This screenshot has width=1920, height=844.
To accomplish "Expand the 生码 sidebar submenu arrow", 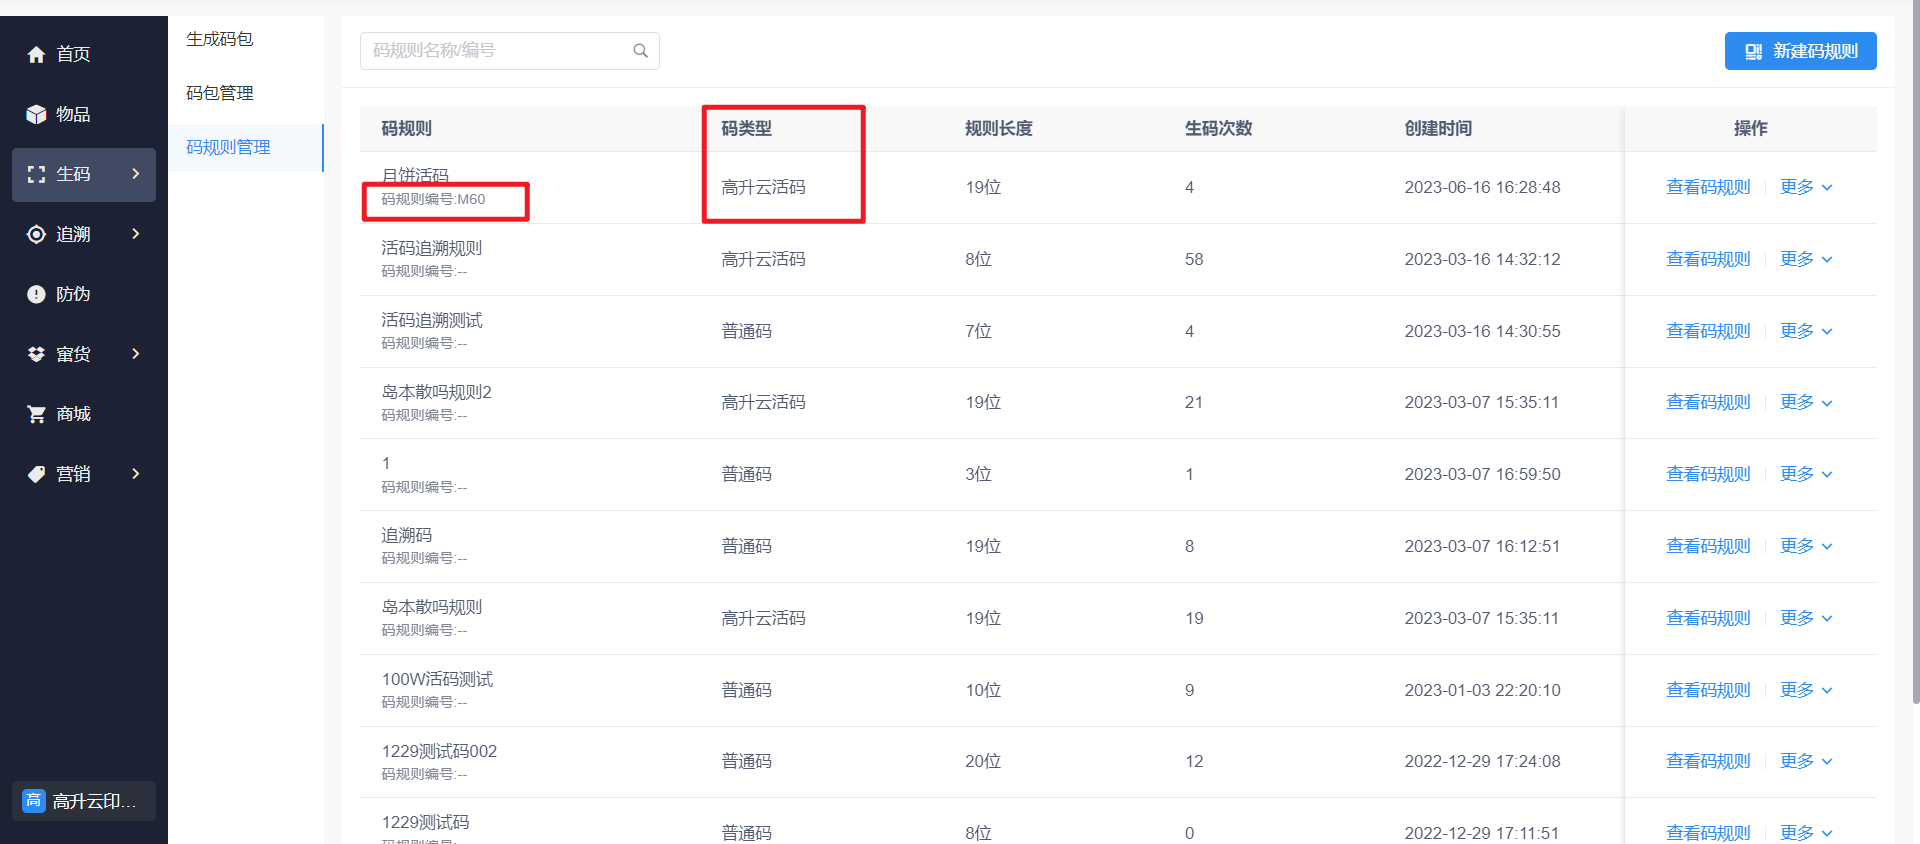I will (x=136, y=174).
